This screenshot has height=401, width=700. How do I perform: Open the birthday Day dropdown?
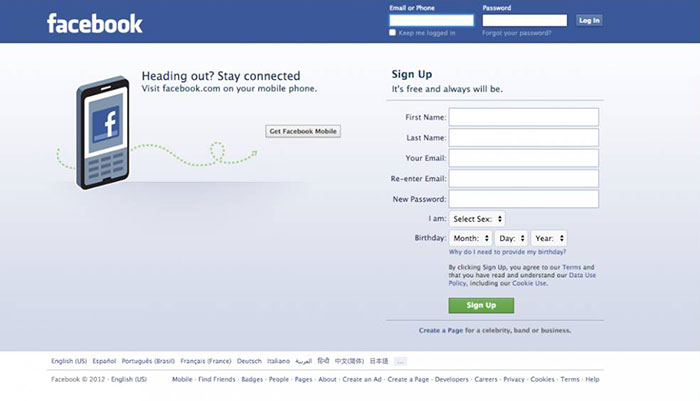(x=512, y=238)
